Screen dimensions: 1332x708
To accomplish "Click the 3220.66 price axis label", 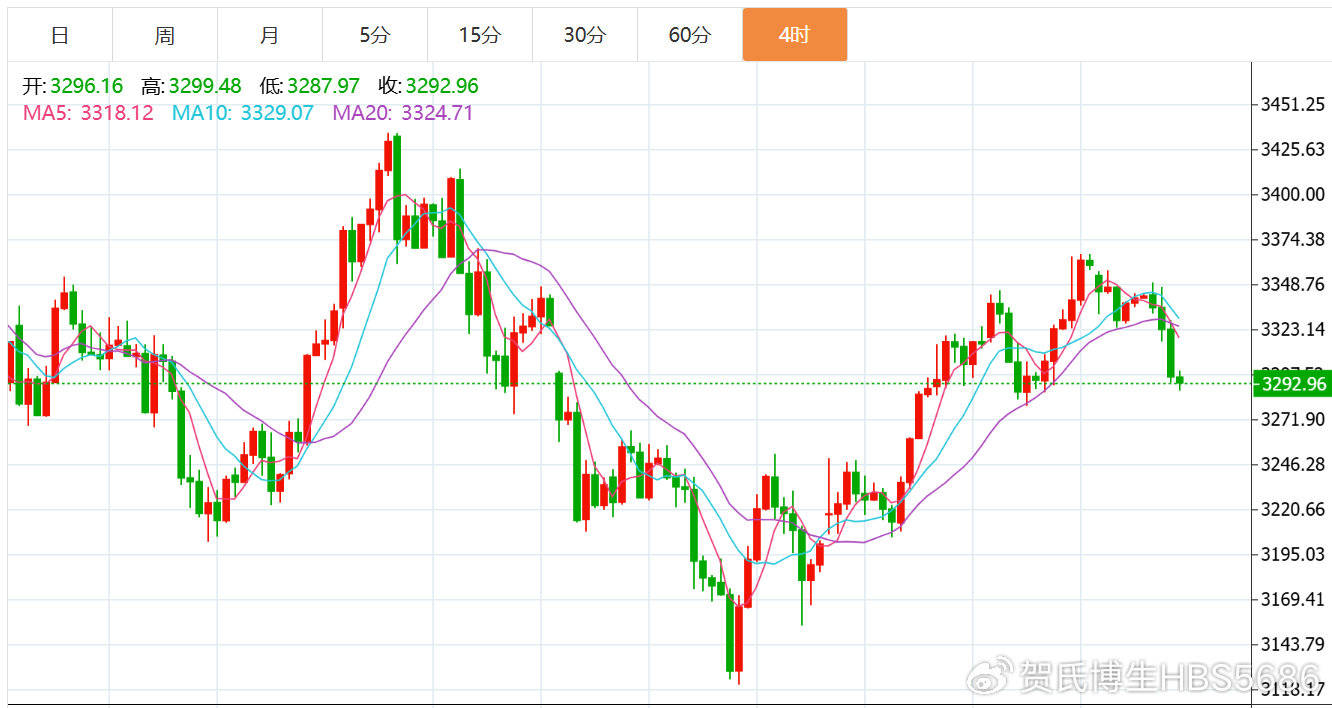I will [x=1293, y=509].
